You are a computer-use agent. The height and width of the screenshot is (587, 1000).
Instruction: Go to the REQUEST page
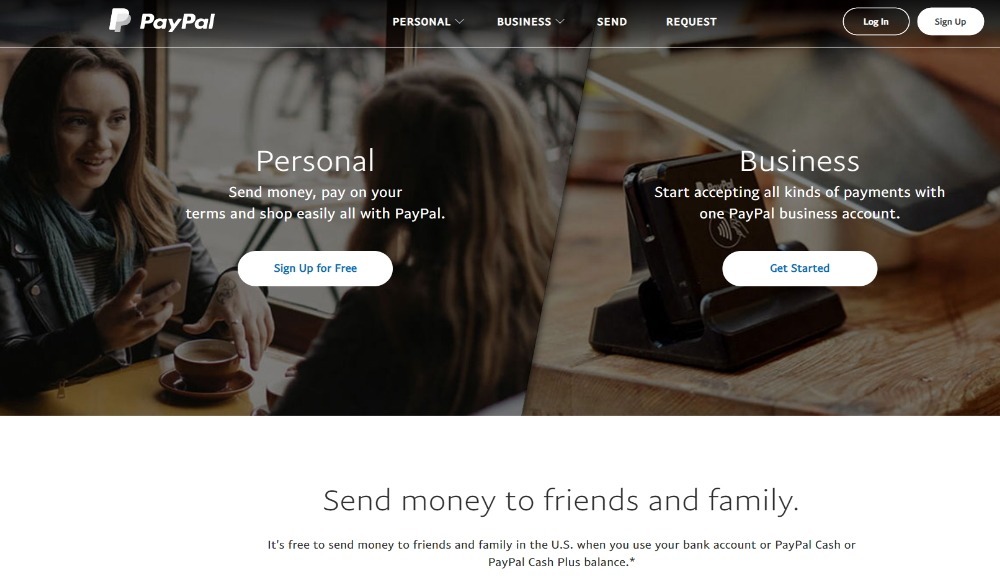pyautogui.click(x=691, y=22)
